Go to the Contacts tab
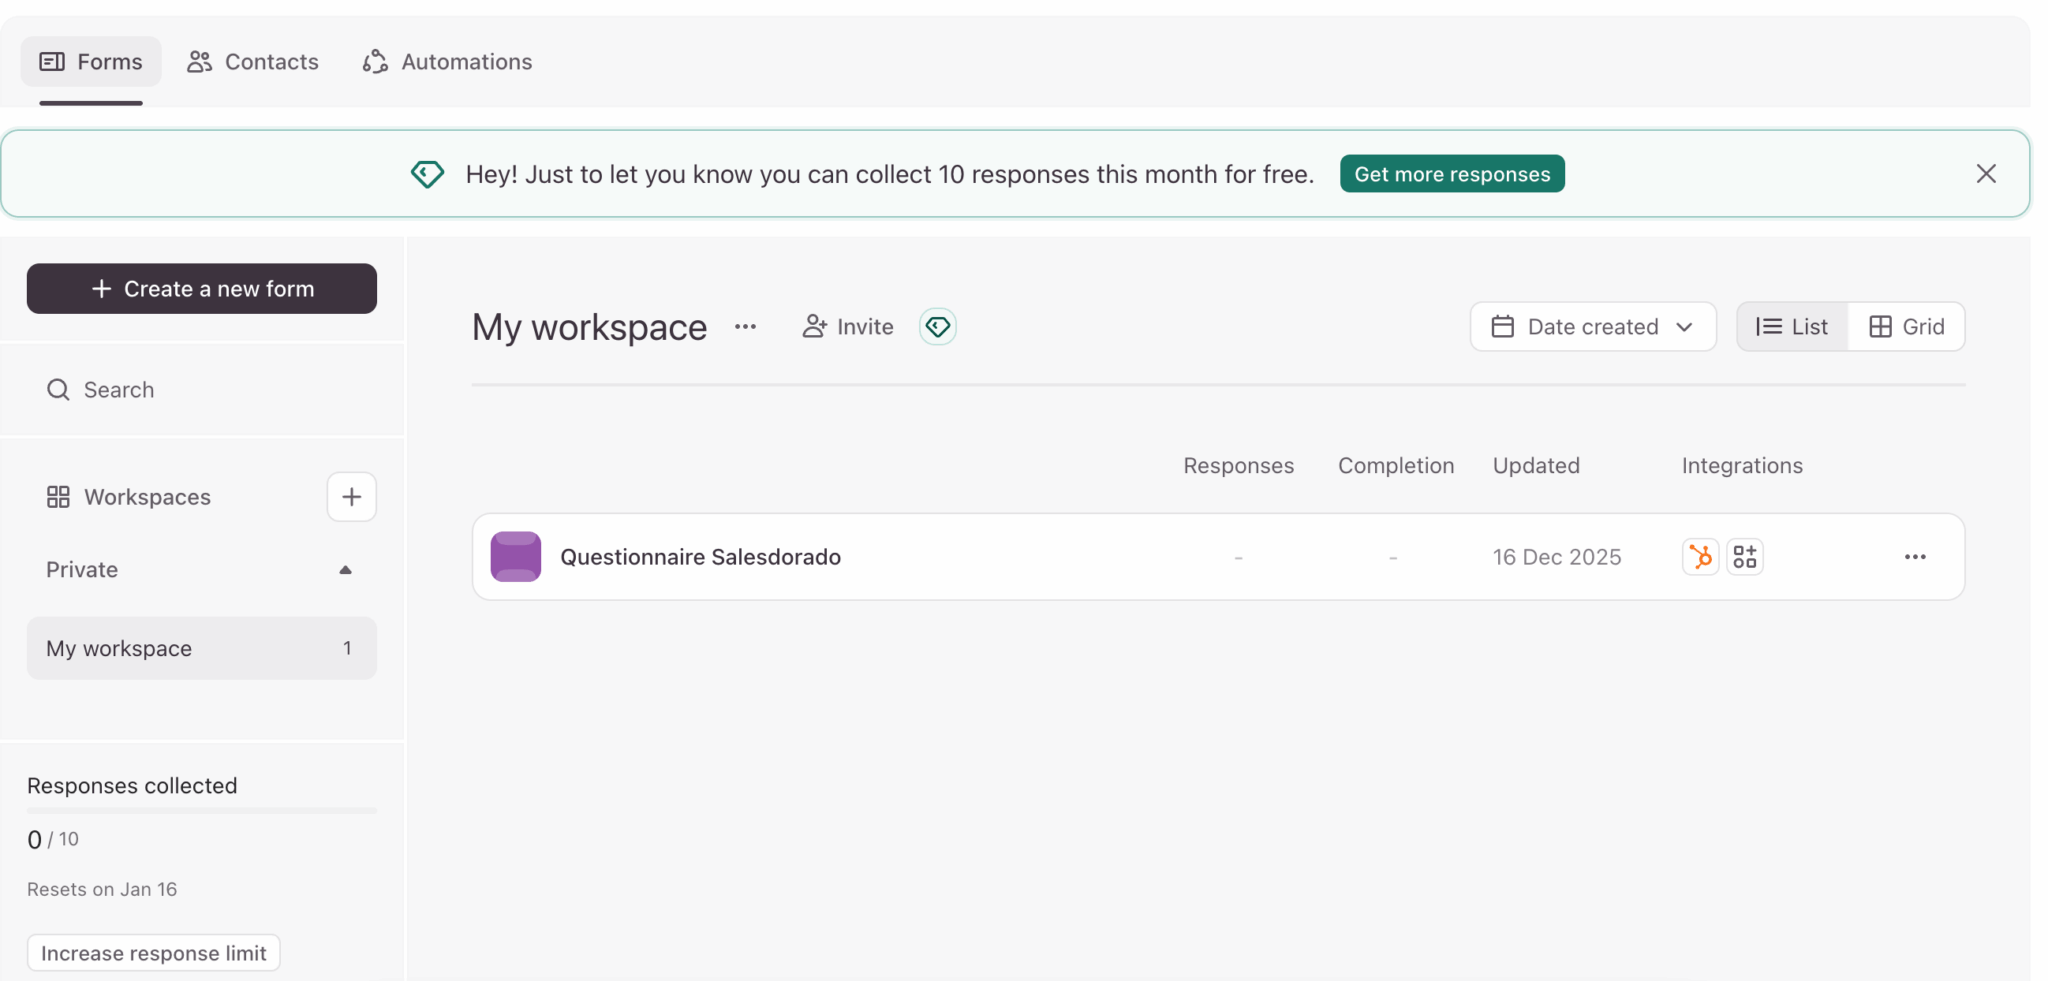 point(253,62)
